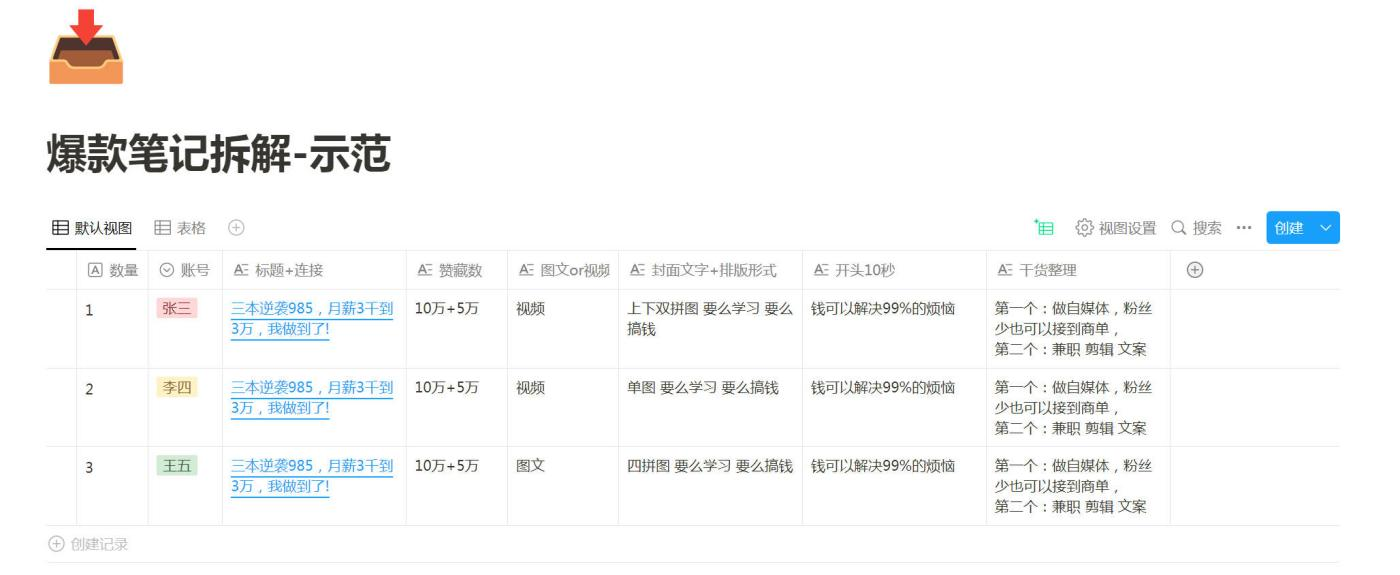Click 视频 cell in 张三 row
Viewport: 1400px width, 575px height.
[563, 329]
